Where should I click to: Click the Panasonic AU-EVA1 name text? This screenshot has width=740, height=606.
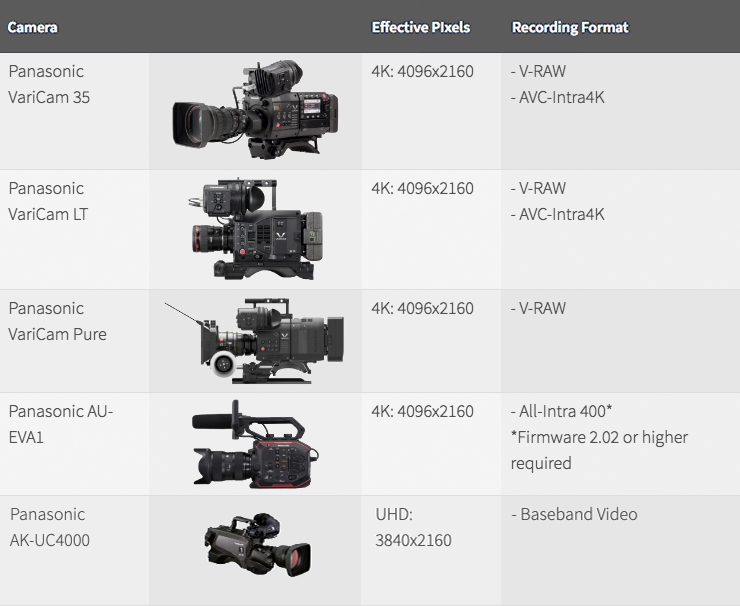point(60,424)
